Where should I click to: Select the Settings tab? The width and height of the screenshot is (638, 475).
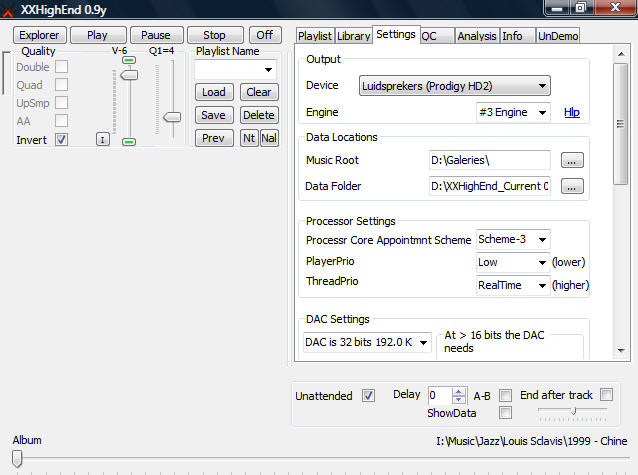(396, 34)
